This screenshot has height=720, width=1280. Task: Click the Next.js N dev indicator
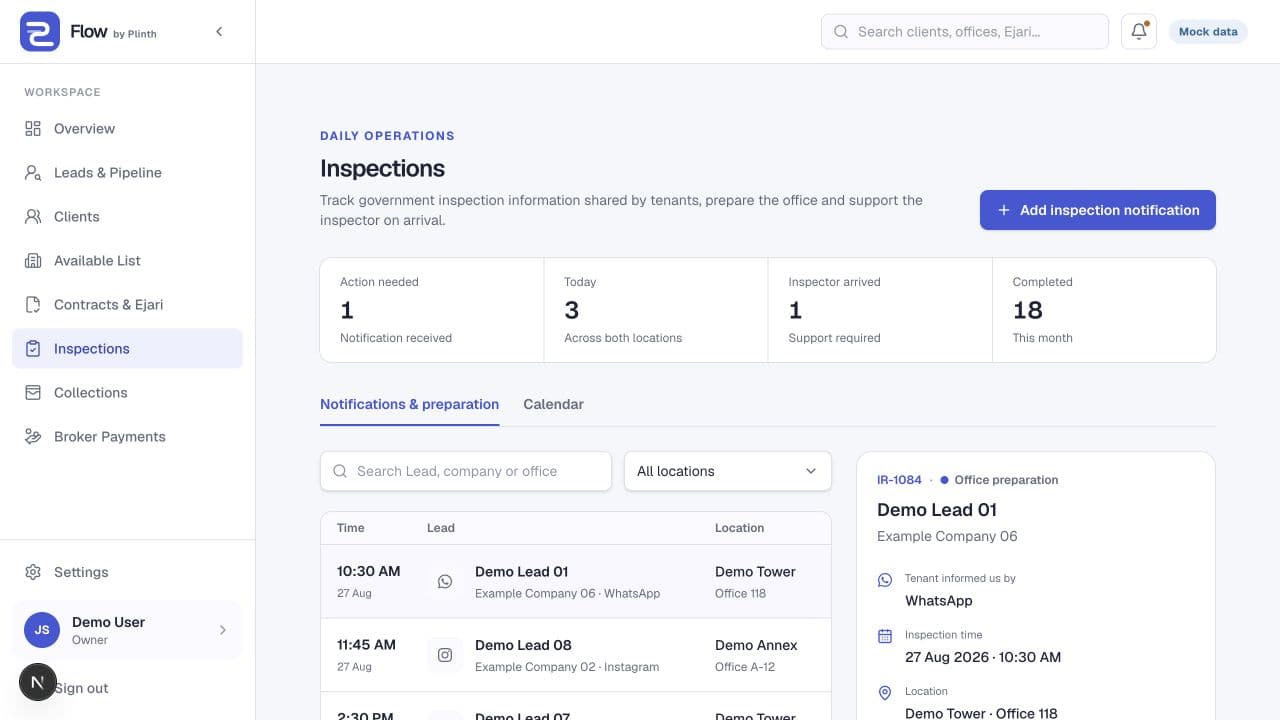pos(38,682)
